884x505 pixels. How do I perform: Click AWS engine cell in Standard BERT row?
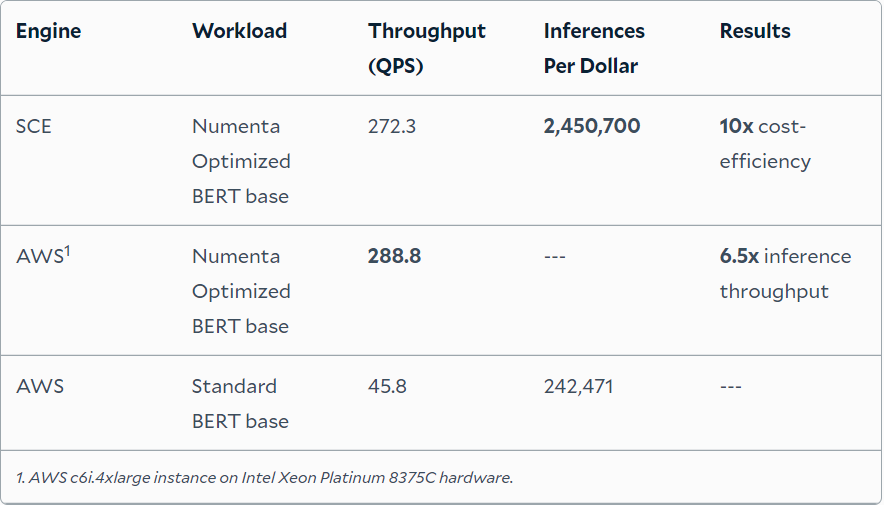40,386
